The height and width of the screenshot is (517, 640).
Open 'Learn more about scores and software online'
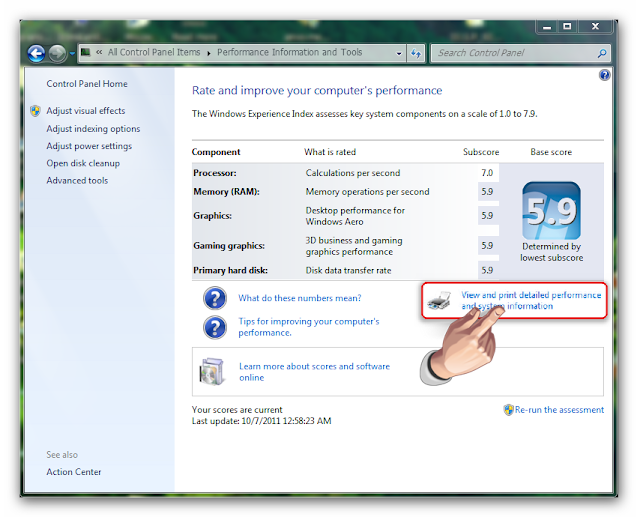(x=314, y=372)
